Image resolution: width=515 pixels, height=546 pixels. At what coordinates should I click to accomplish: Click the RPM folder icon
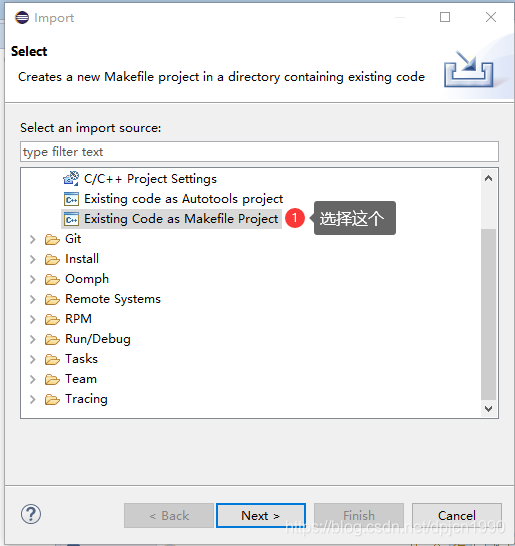52,319
